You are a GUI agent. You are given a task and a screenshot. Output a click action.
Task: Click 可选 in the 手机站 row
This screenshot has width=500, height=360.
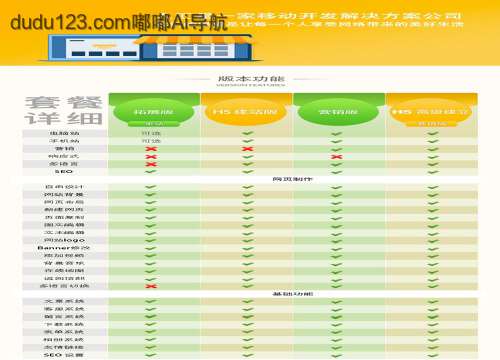pyautogui.click(x=151, y=141)
